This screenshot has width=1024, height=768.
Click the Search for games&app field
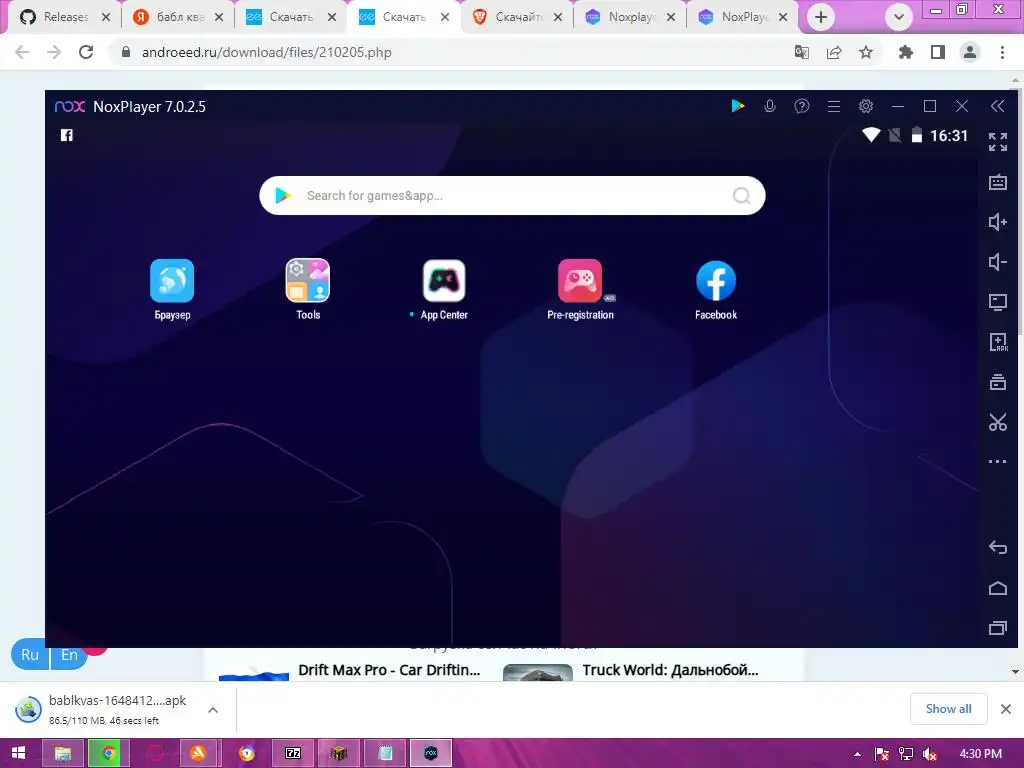tap(512, 195)
